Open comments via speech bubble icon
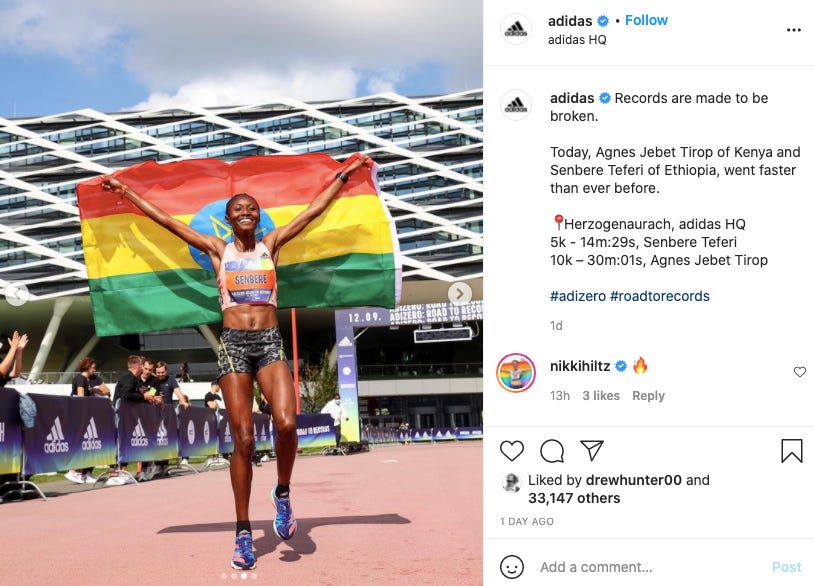 552,451
